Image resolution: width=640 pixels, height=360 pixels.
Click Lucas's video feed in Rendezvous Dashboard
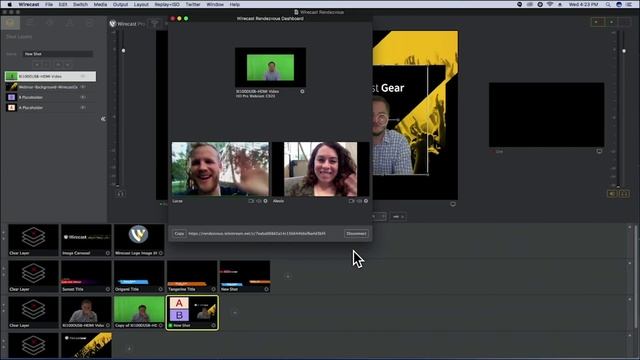click(220, 169)
